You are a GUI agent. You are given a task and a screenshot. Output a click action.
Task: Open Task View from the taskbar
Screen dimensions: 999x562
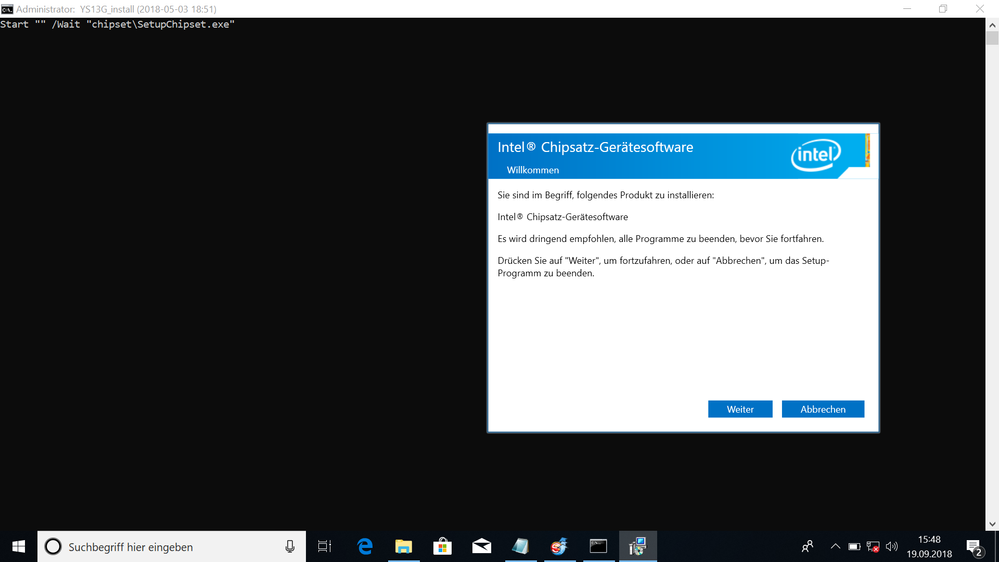325,547
